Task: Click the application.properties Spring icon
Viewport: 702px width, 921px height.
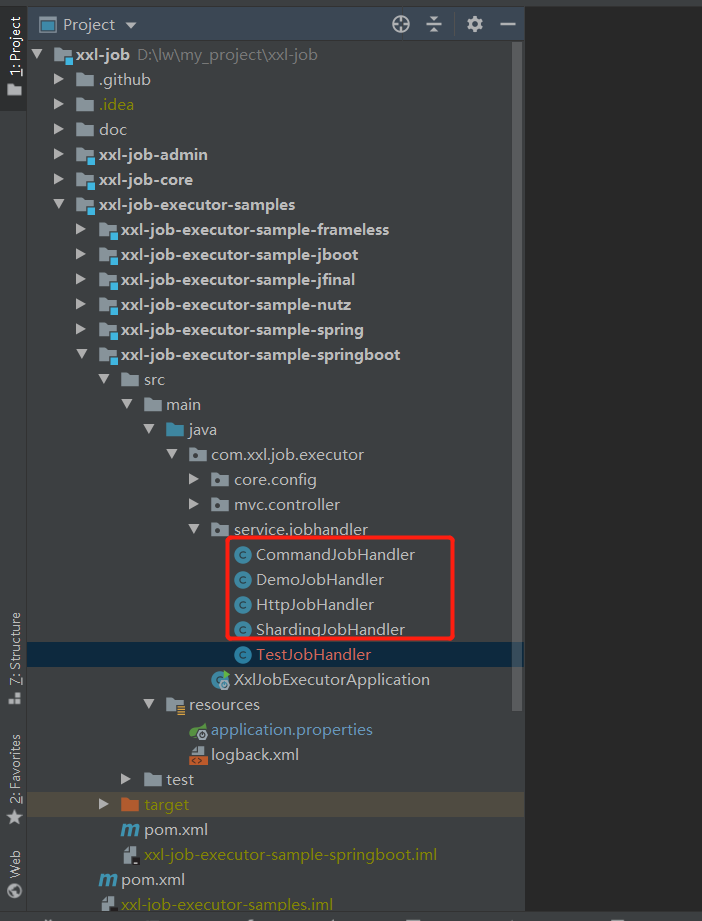Action: tap(199, 731)
